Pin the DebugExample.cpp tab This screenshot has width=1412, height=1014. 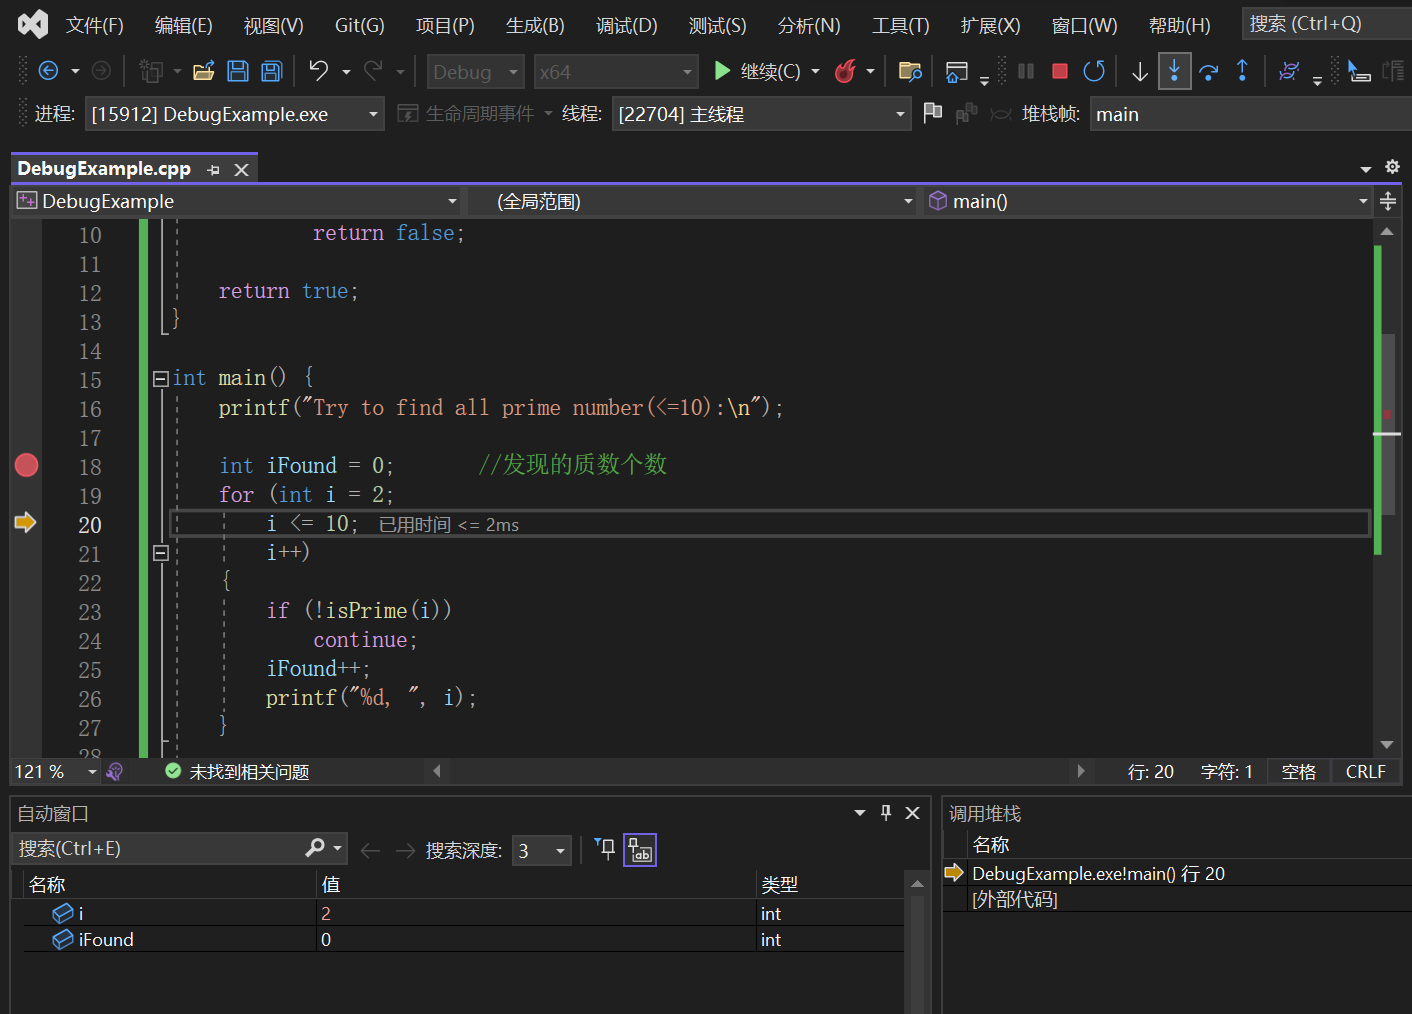tap(213, 170)
